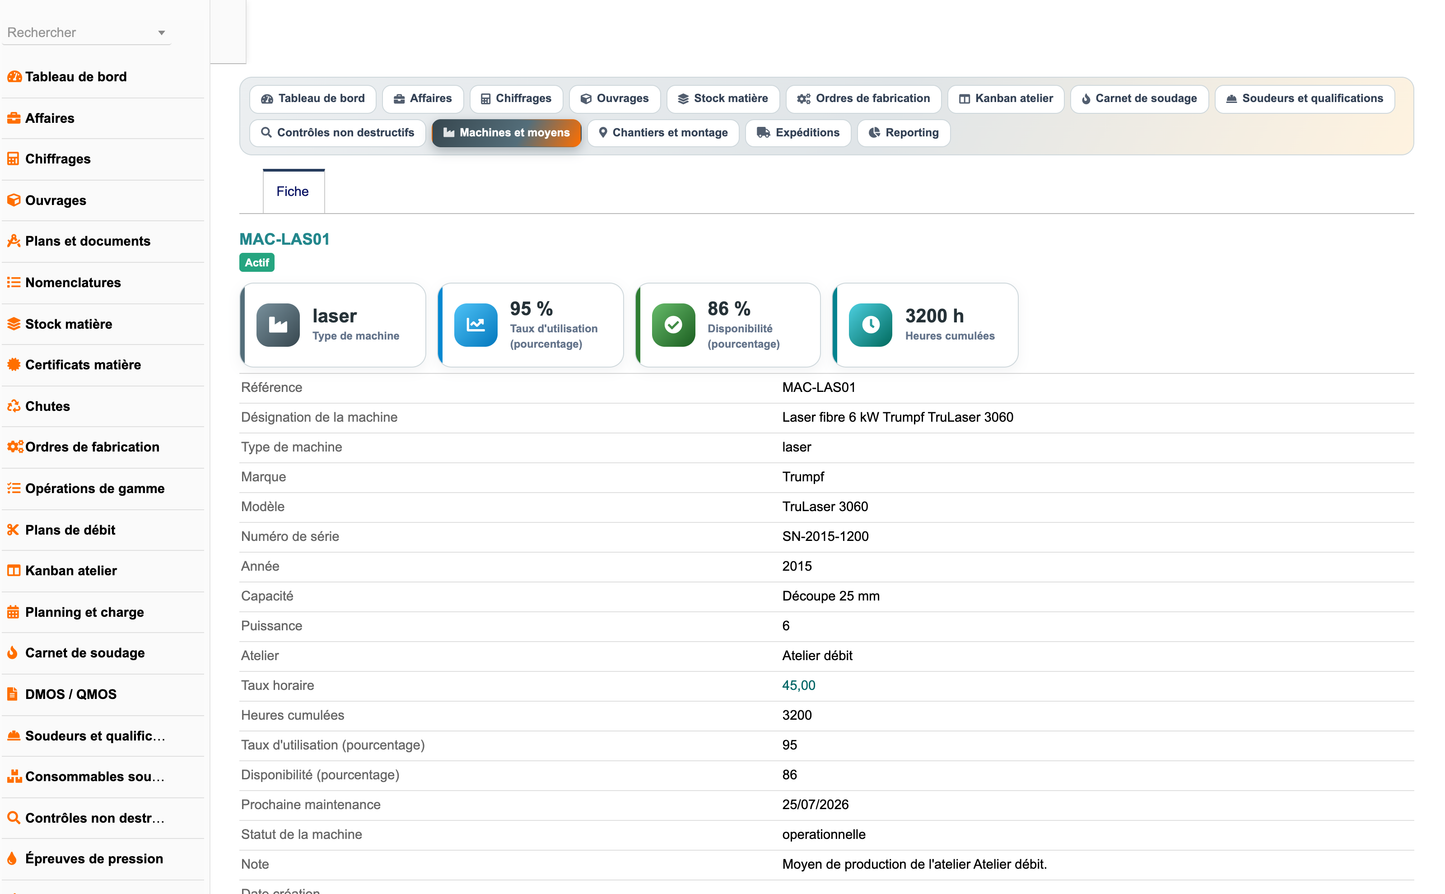The width and height of the screenshot is (1445, 894).
Task: Click the Chutes recycle icon in sidebar
Action: [14, 406]
